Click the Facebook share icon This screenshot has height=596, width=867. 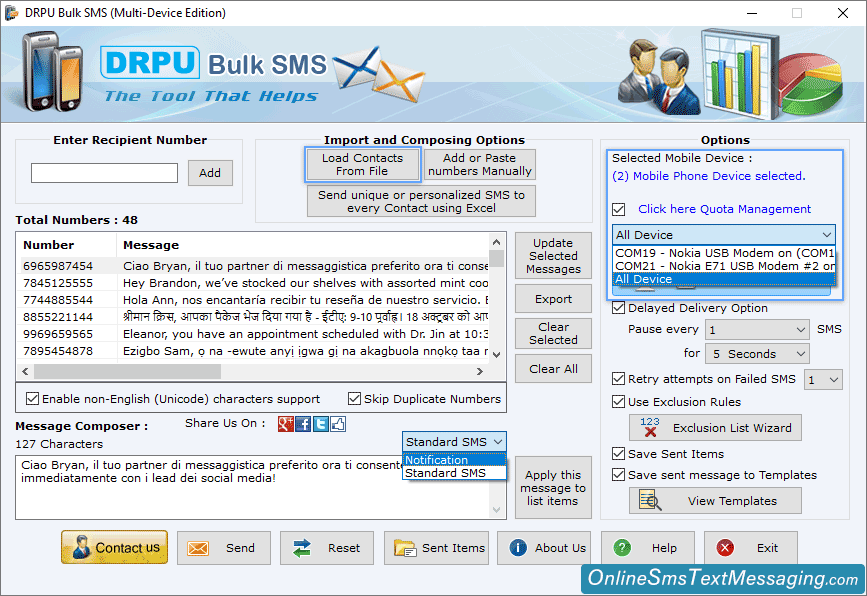click(303, 424)
